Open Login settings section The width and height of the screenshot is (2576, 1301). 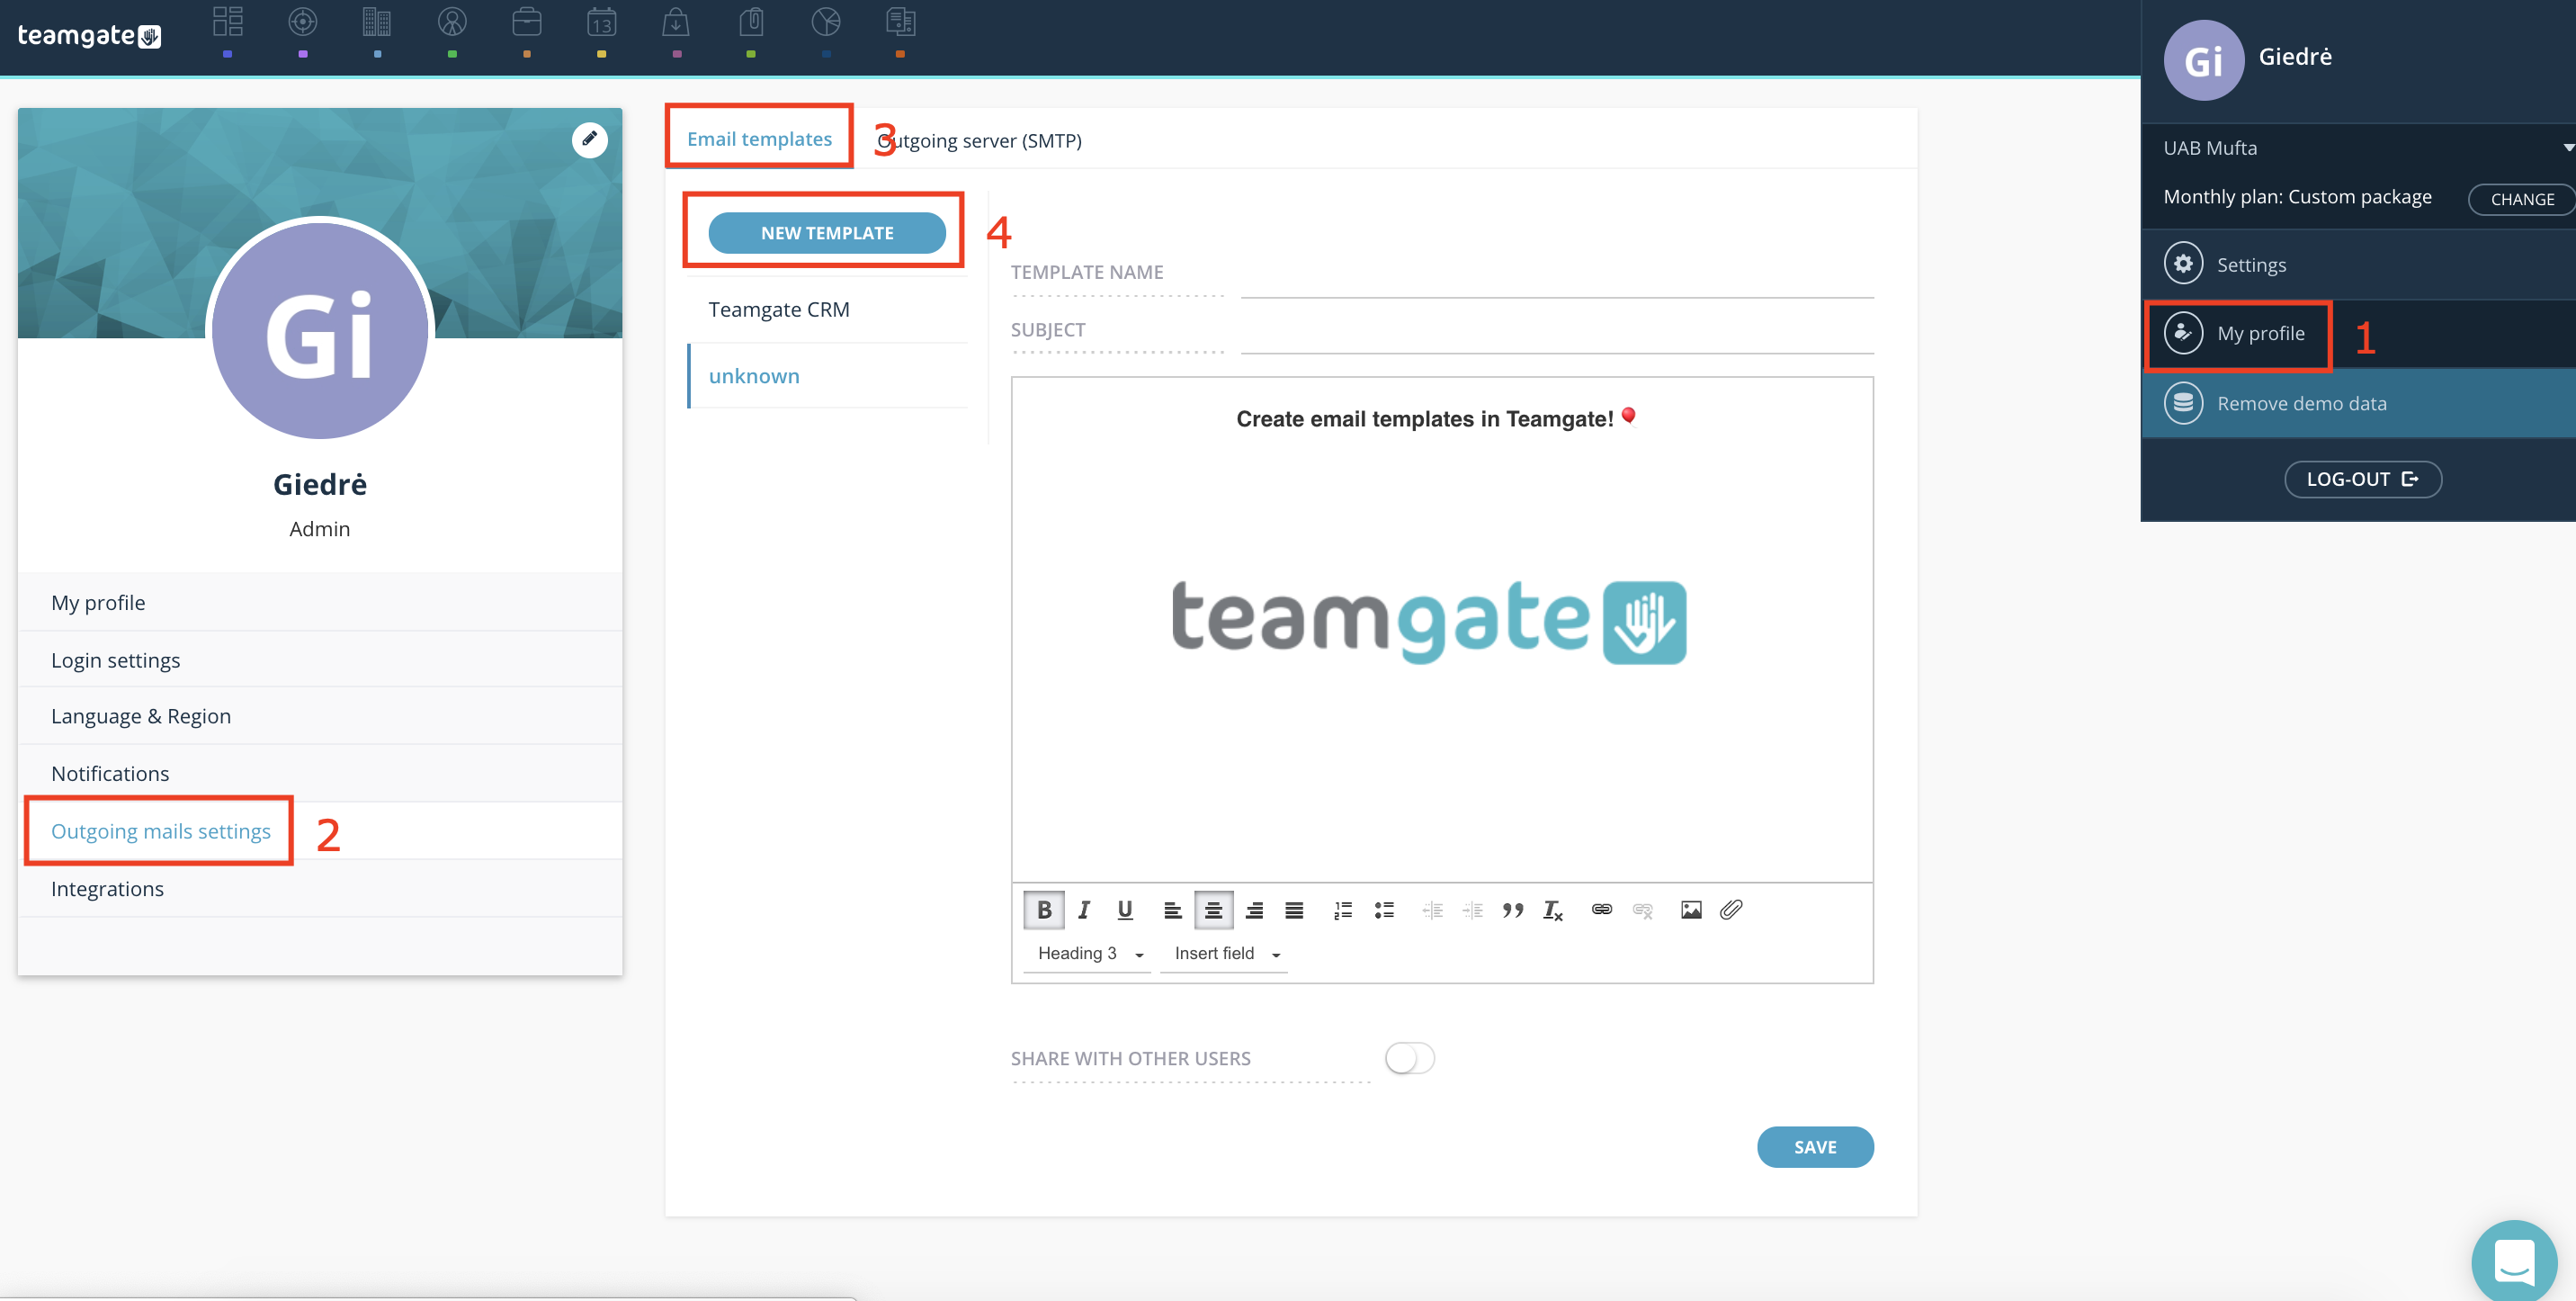pyautogui.click(x=320, y=660)
